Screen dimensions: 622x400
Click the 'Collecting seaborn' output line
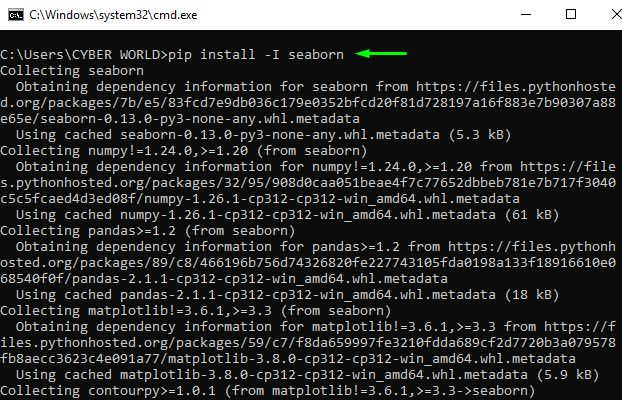pos(72,71)
